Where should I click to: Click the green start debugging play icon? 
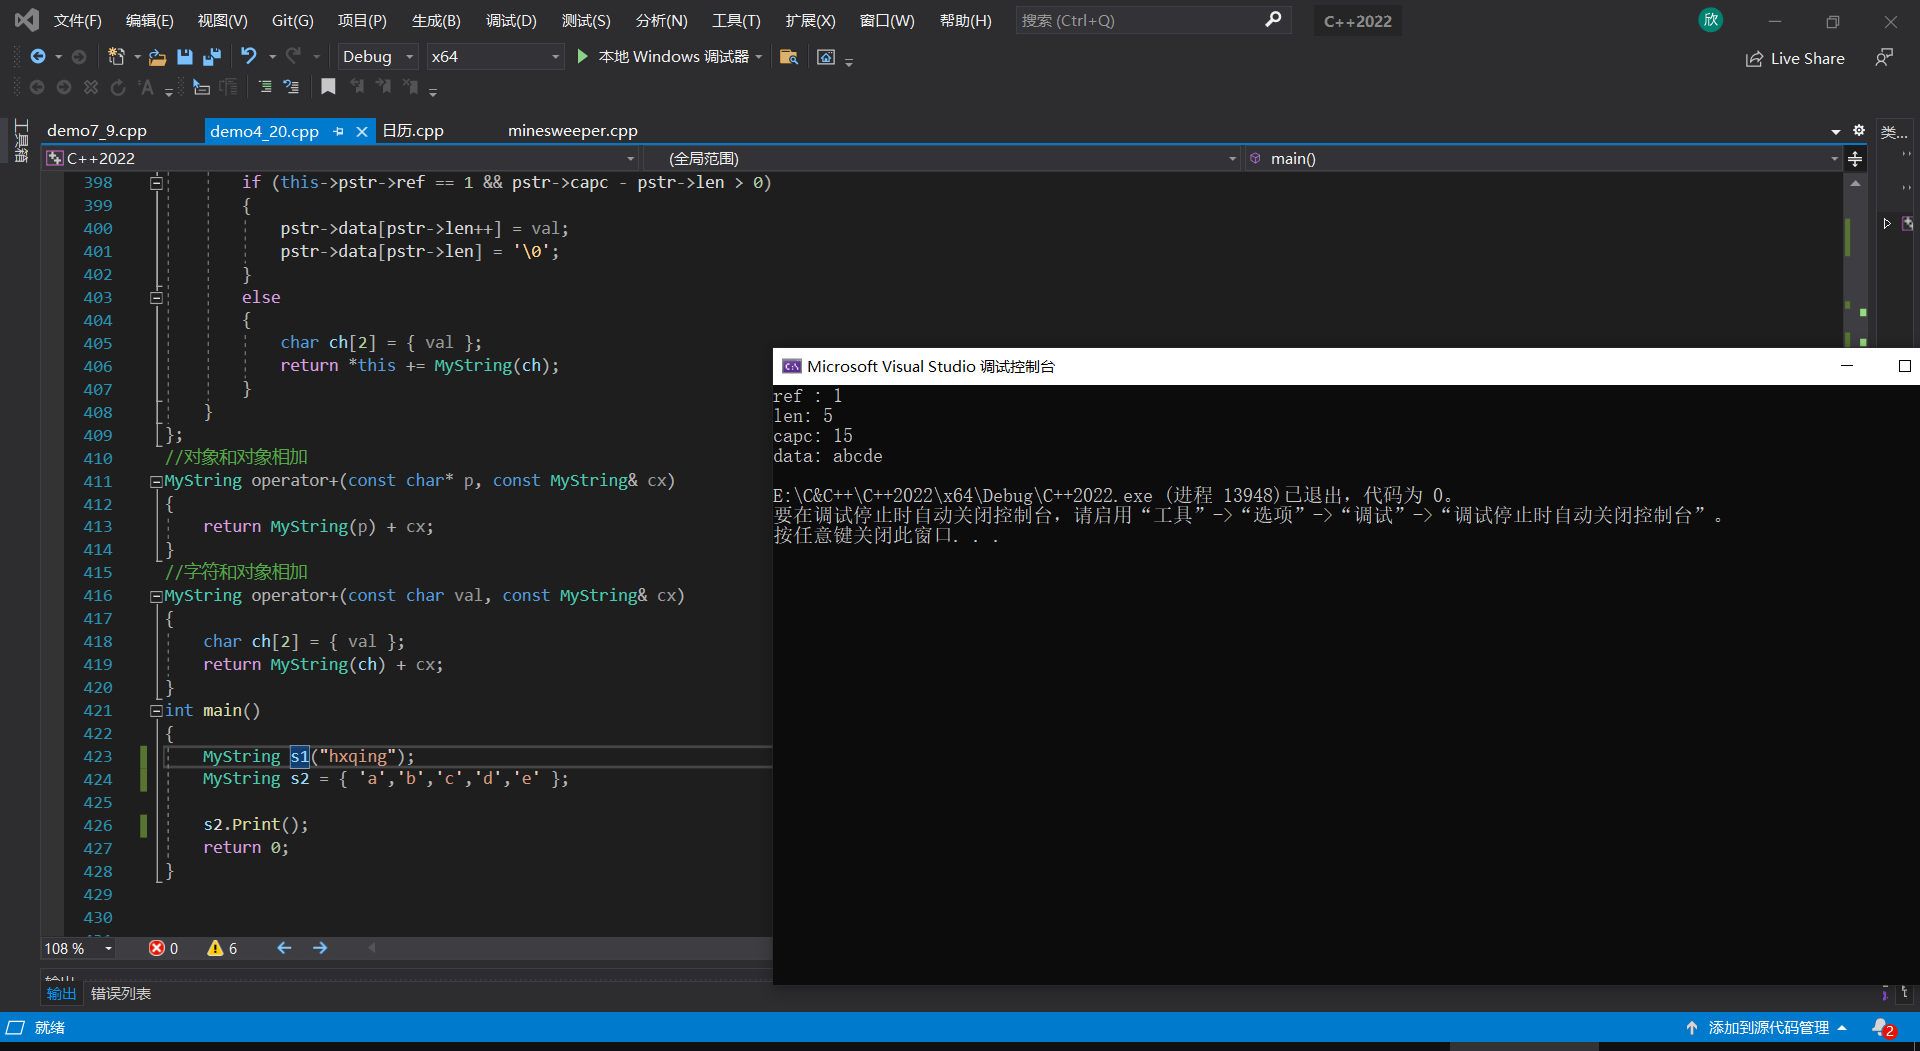click(583, 57)
